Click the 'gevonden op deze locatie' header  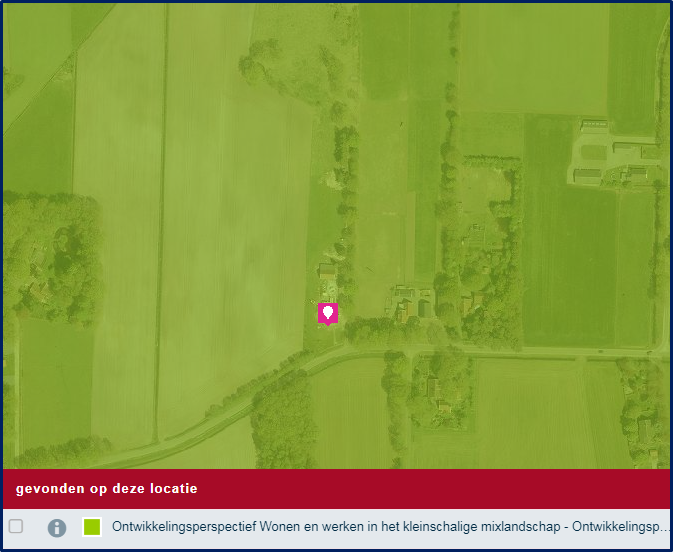point(336,489)
